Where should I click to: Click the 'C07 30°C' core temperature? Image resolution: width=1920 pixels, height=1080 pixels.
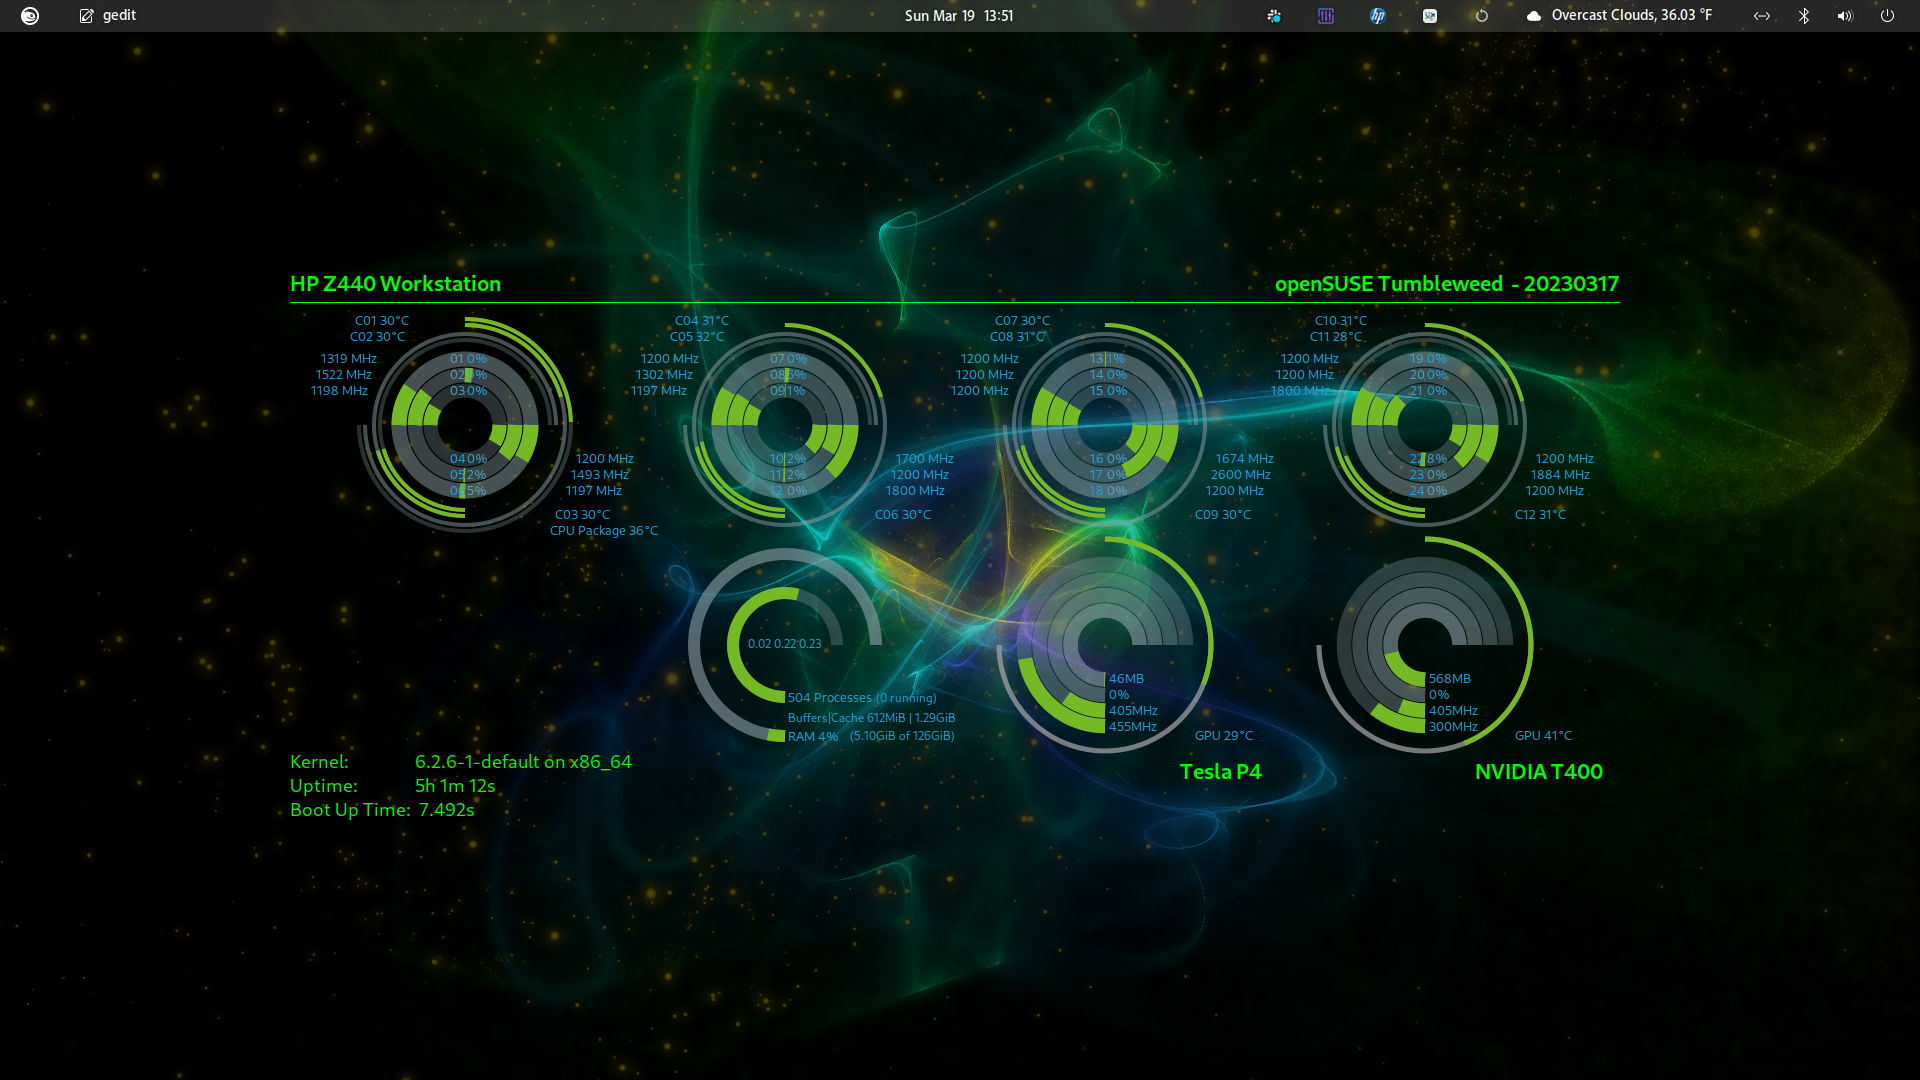tap(1022, 321)
